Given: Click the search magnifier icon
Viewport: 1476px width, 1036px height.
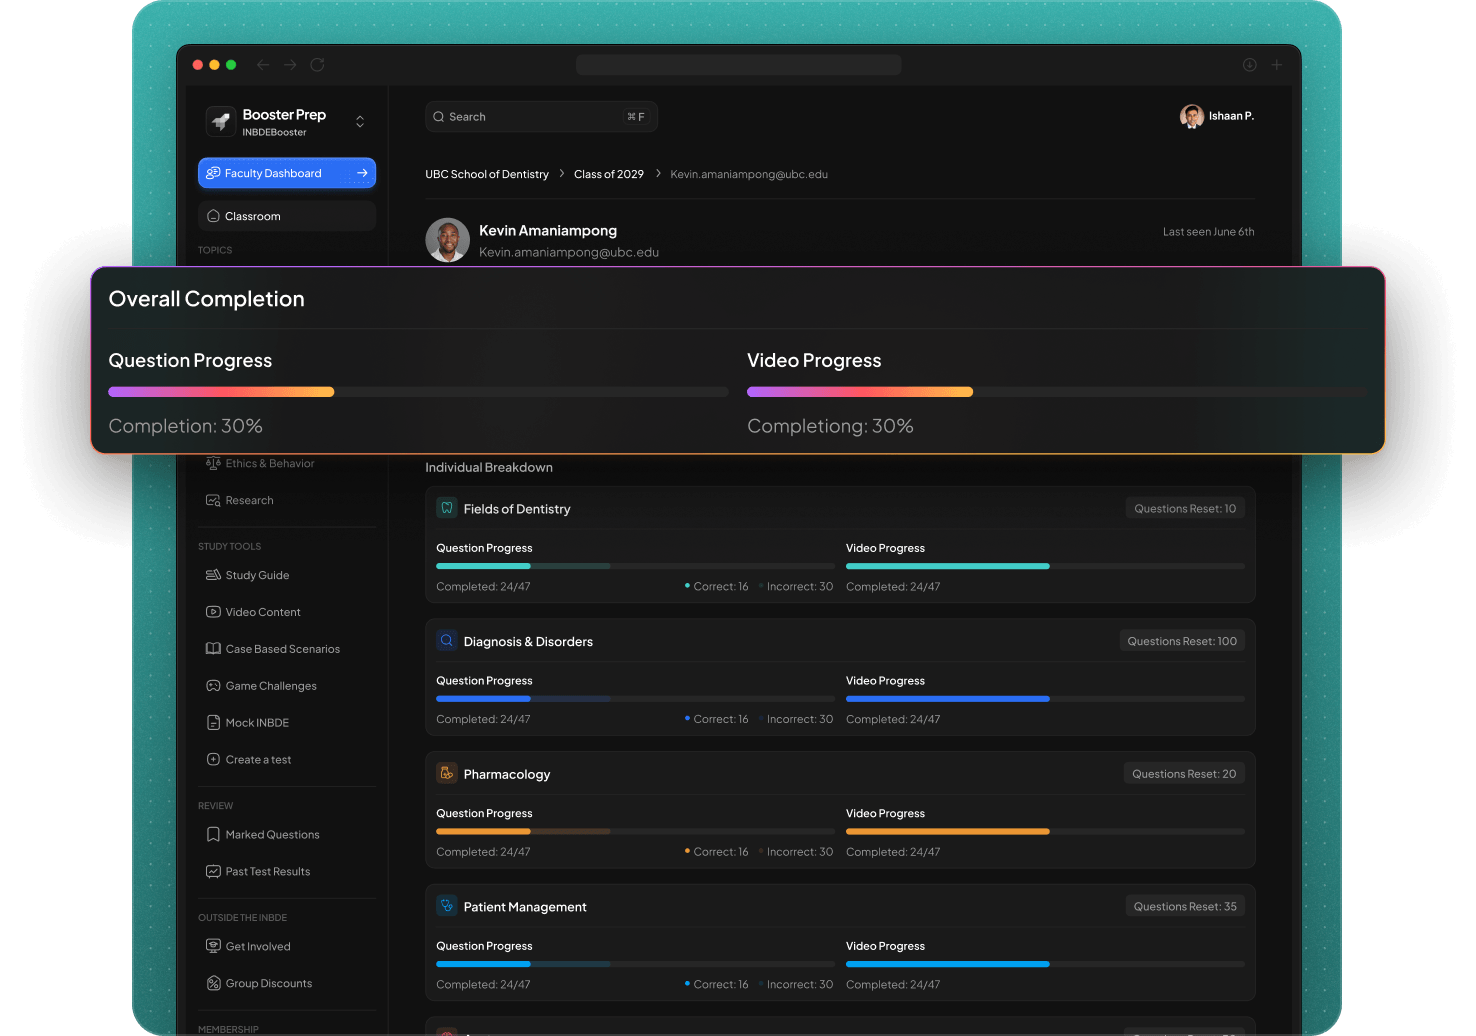Looking at the screenshot, I should tap(438, 117).
